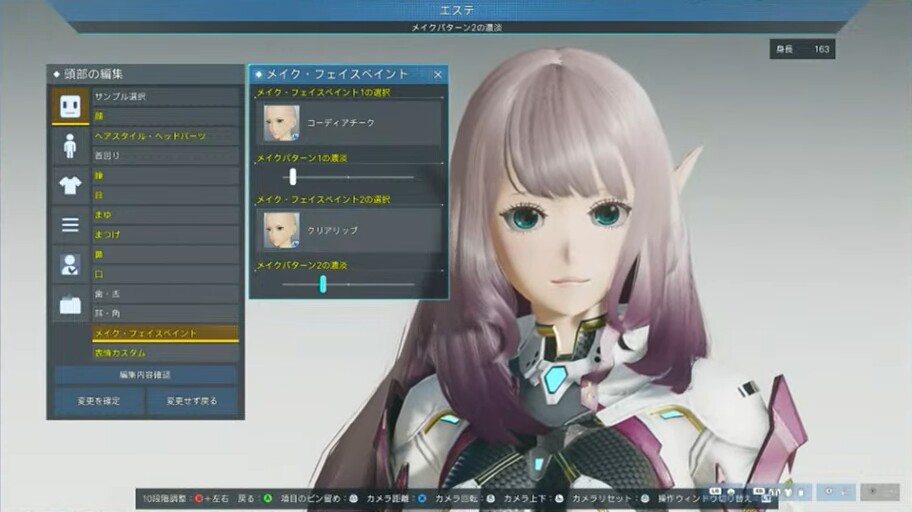912x512 pixels.
Task: Choose the コーディアチーク face paint 1 entry
Action: coord(349,123)
